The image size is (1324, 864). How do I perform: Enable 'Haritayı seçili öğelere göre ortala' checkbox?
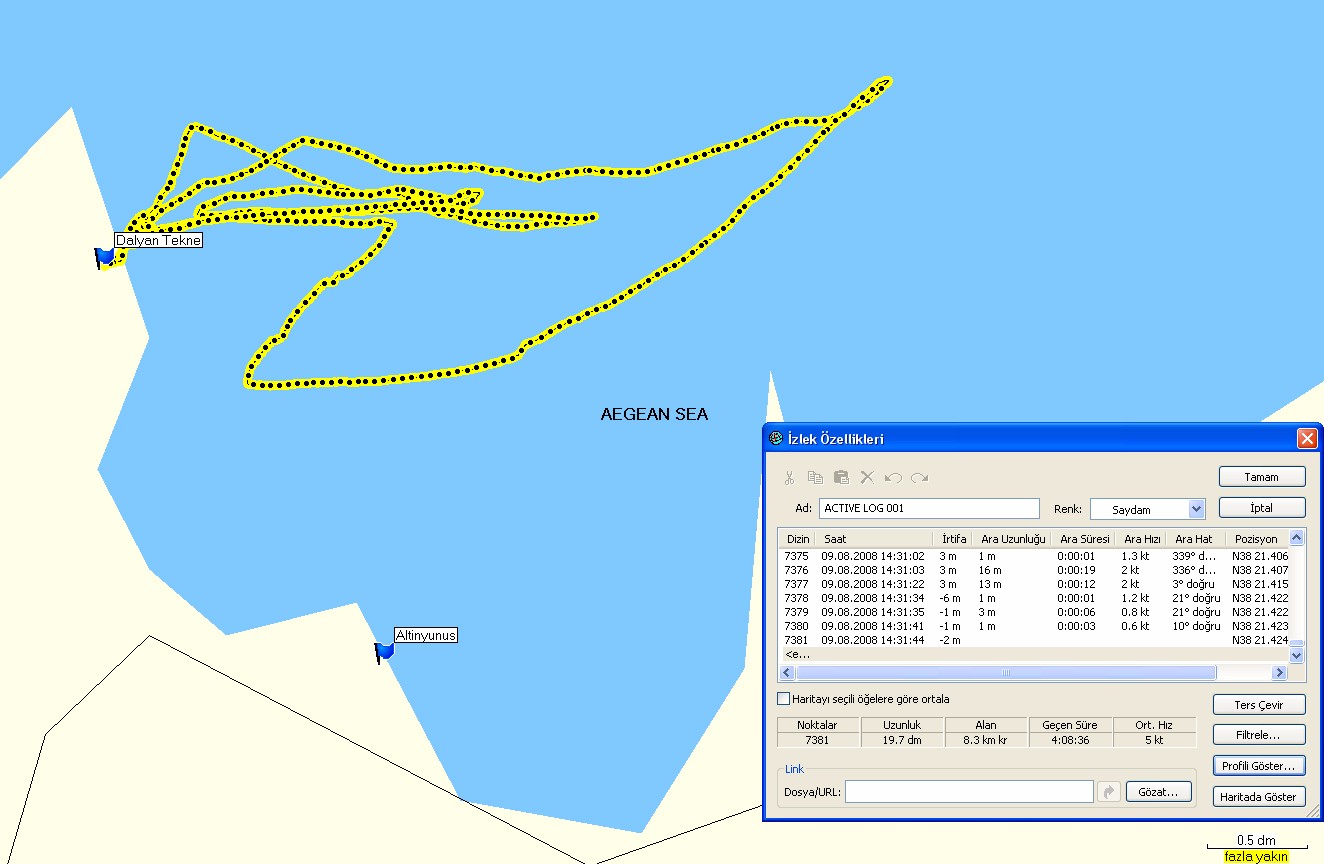(x=784, y=699)
